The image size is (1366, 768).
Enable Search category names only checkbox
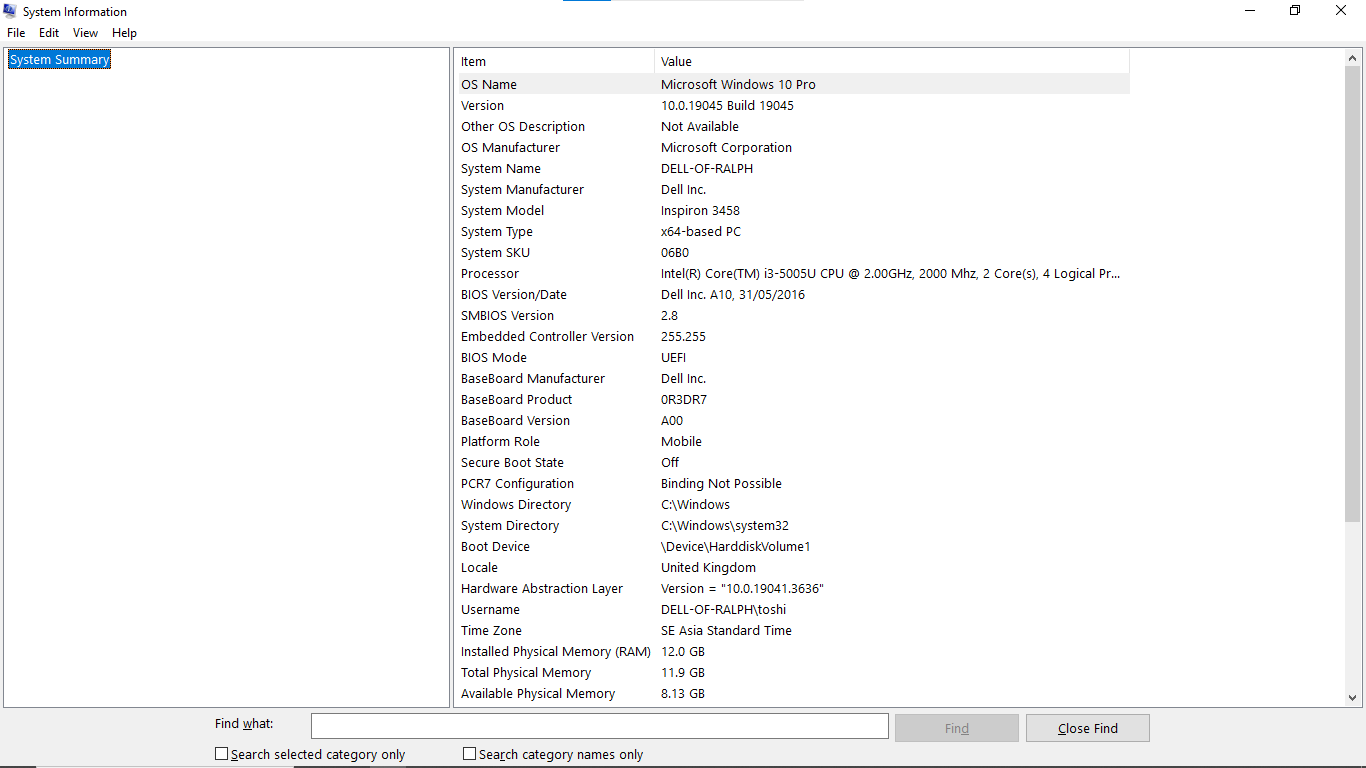pyautogui.click(x=470, y=754)
